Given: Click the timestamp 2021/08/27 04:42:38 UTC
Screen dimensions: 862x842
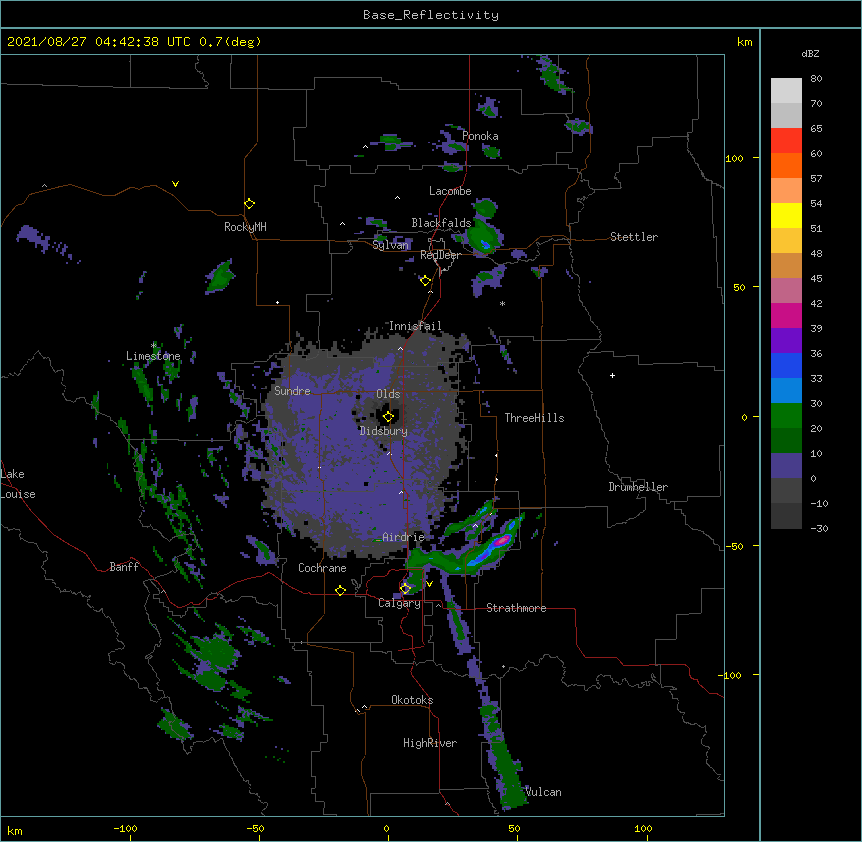Looking at the screenshot, I should click(x=99, y=42).
